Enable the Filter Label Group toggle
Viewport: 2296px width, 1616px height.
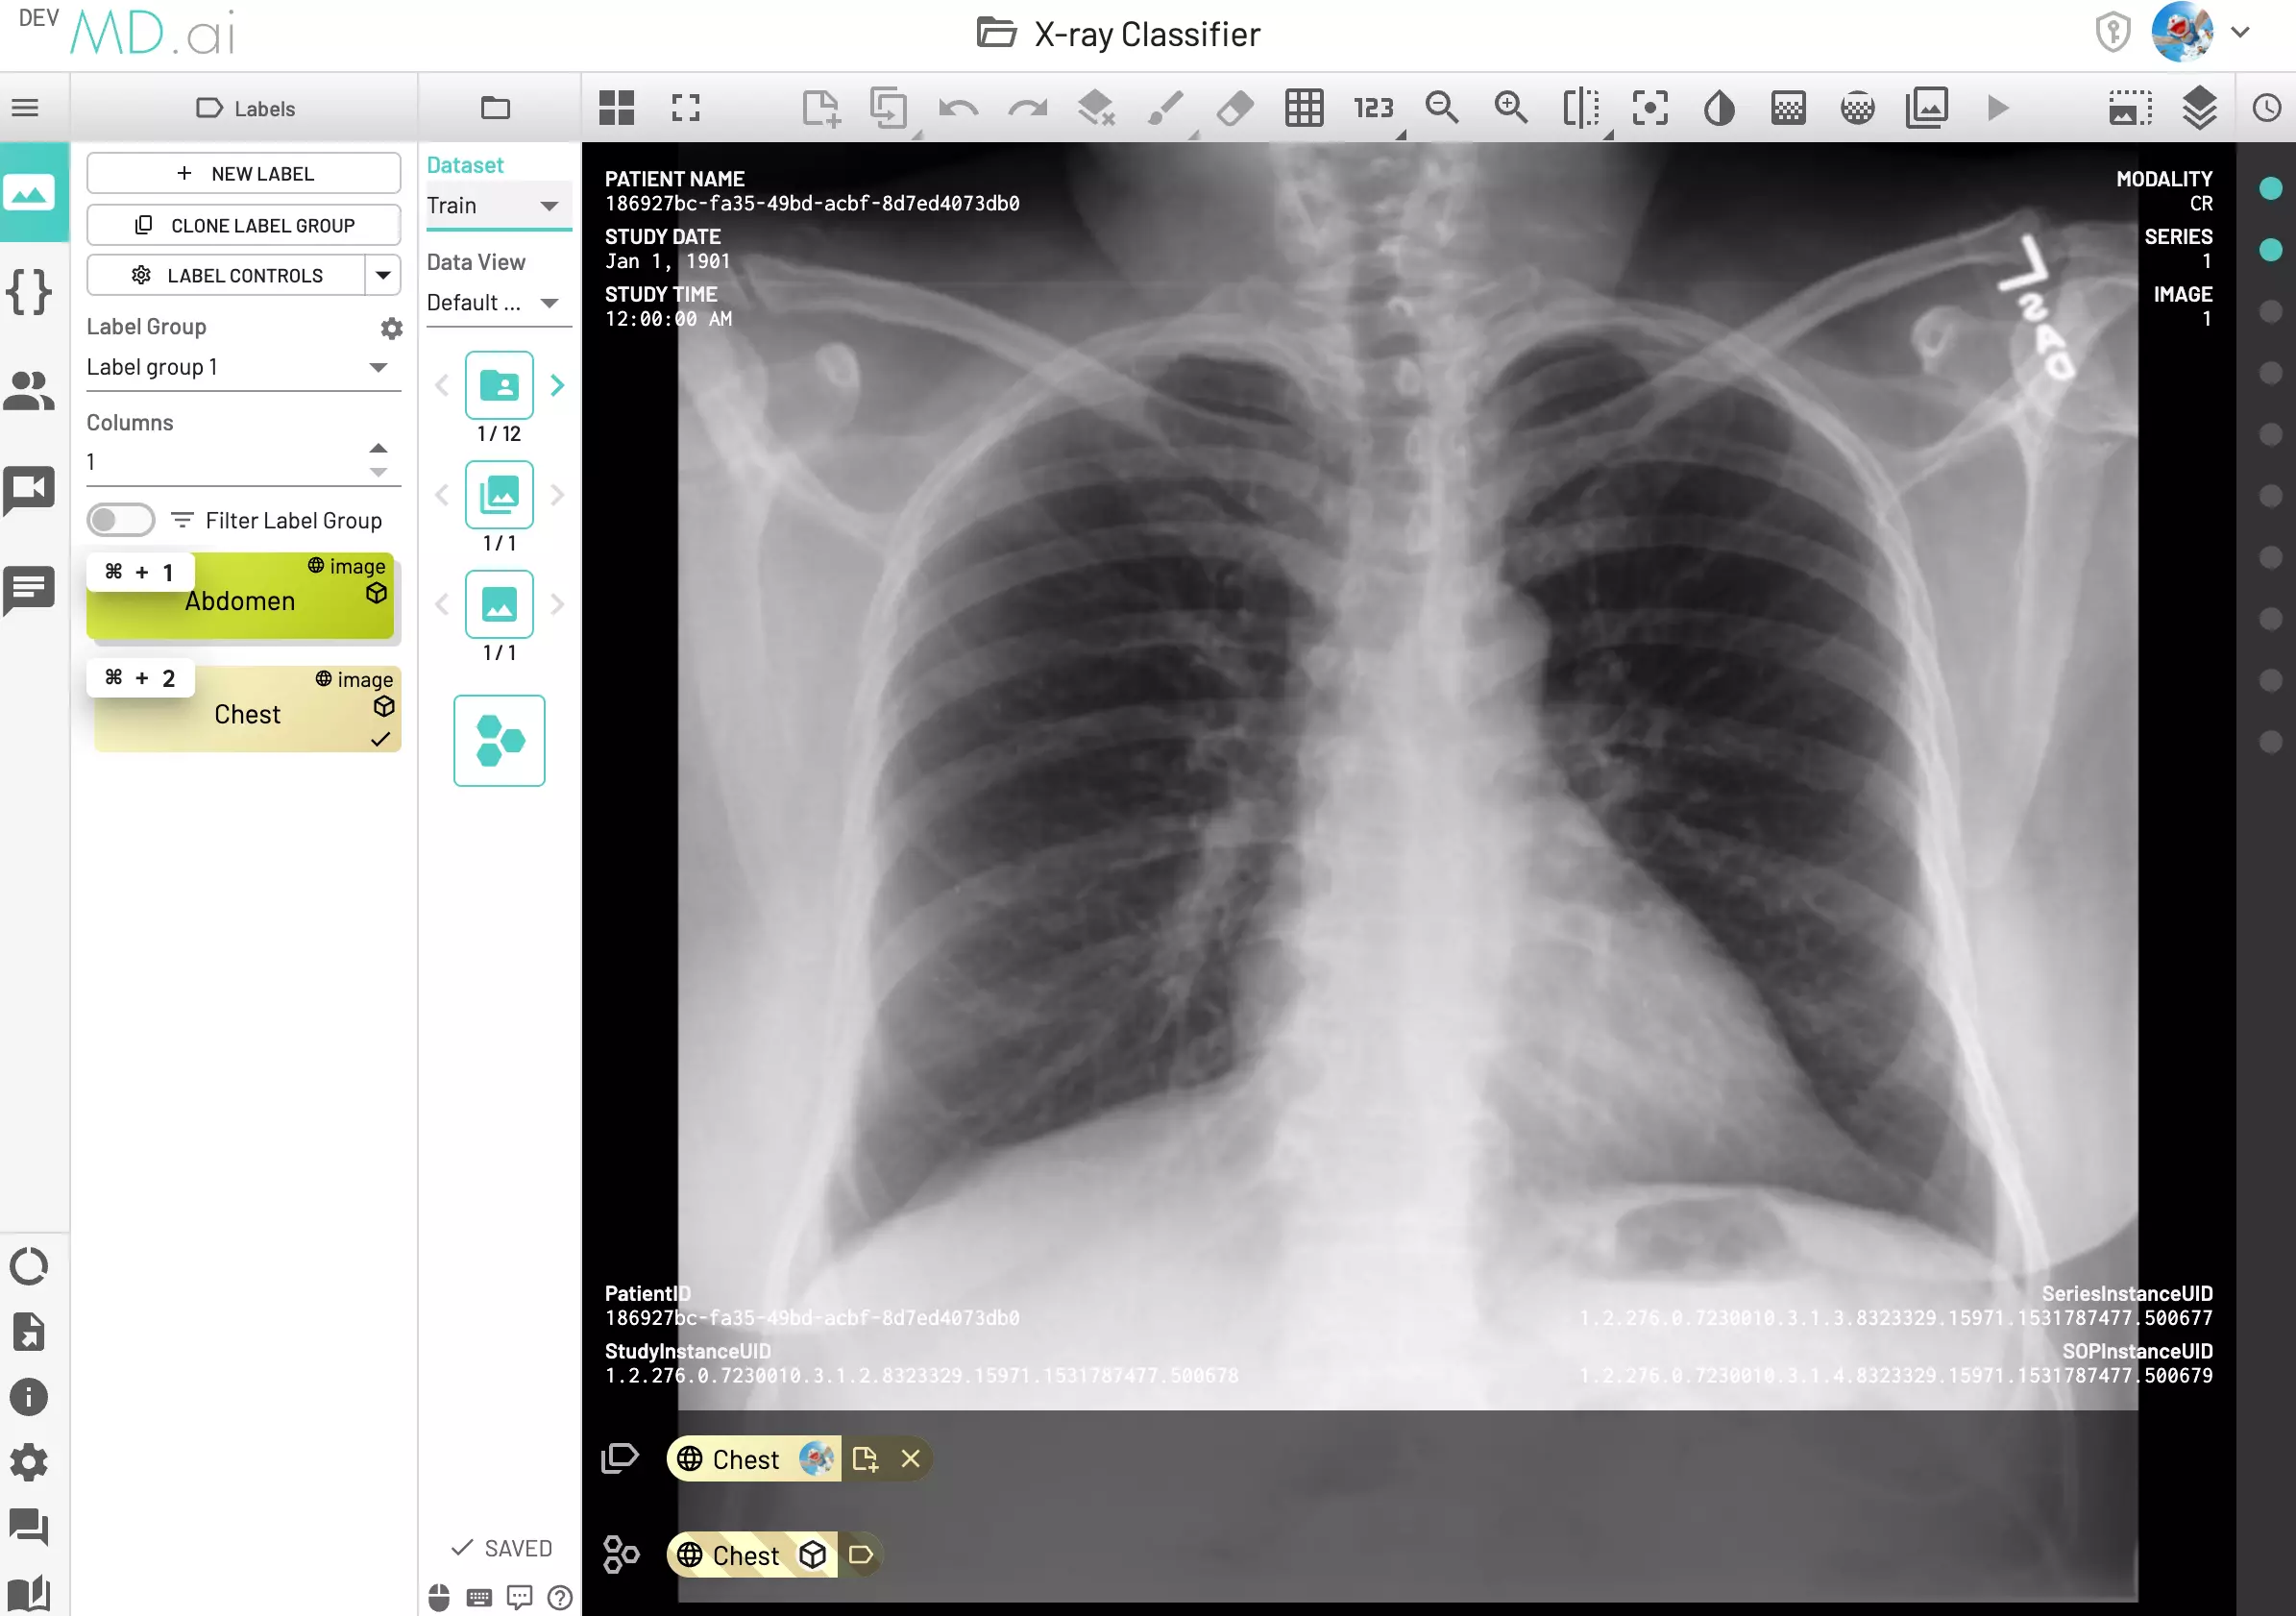tap(119, 520)
